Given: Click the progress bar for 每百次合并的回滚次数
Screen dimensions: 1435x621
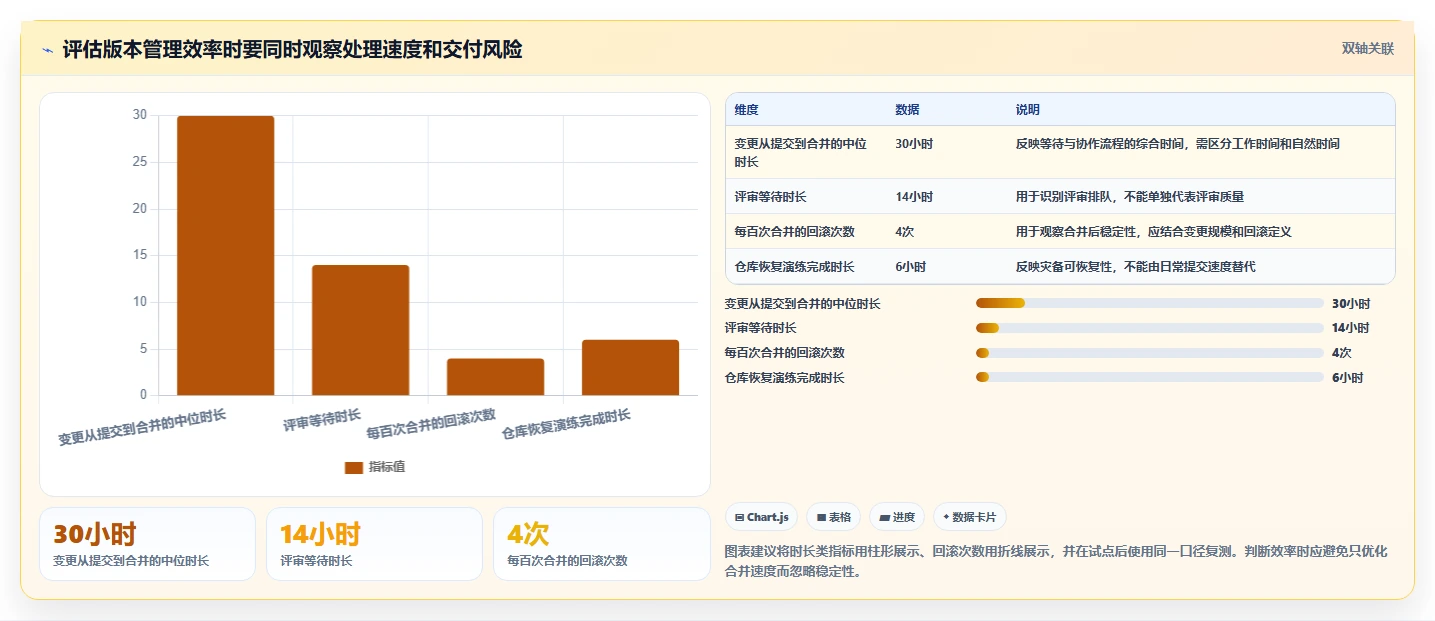Looking at the screenshot, I should 1150,353.
